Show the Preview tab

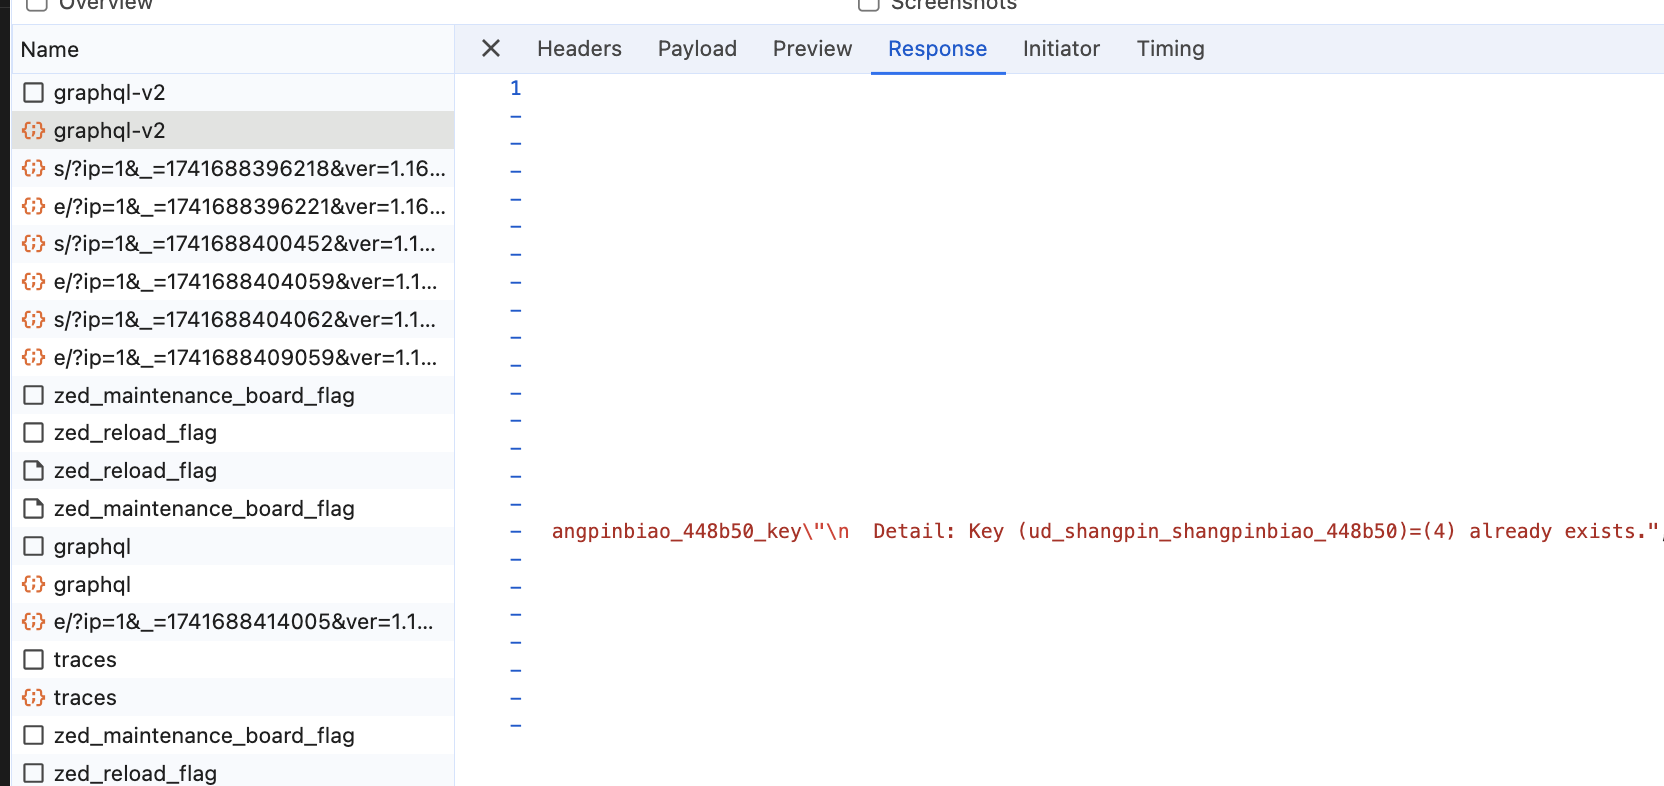(812, 48)
